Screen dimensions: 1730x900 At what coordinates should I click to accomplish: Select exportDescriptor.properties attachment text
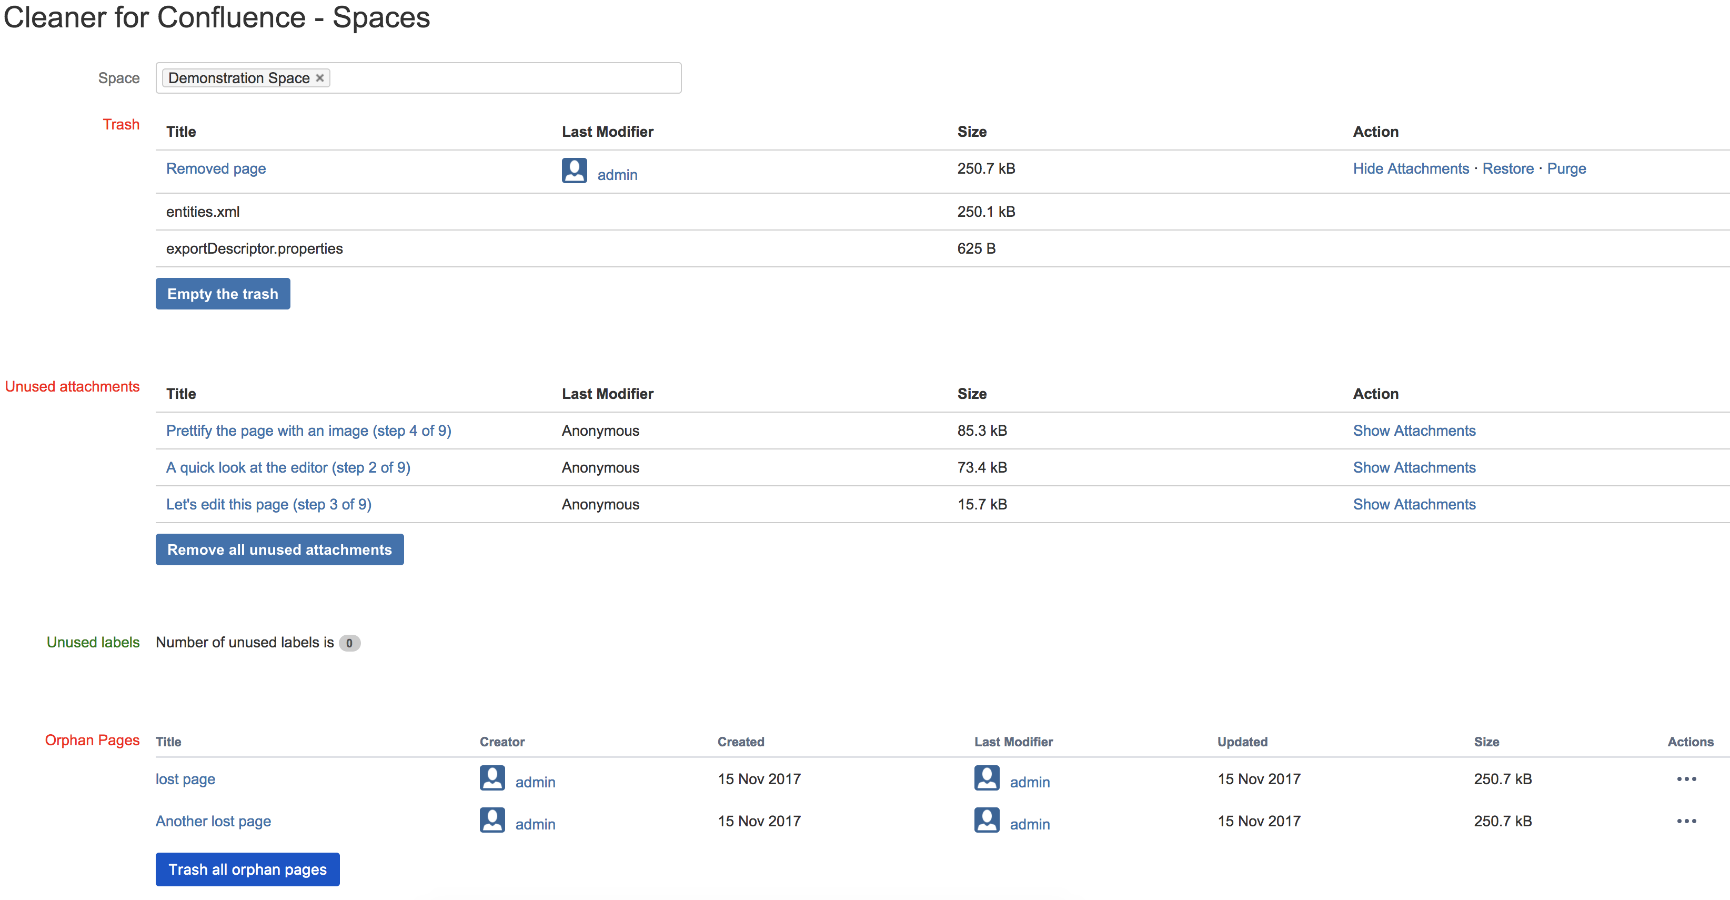point(254,249)
